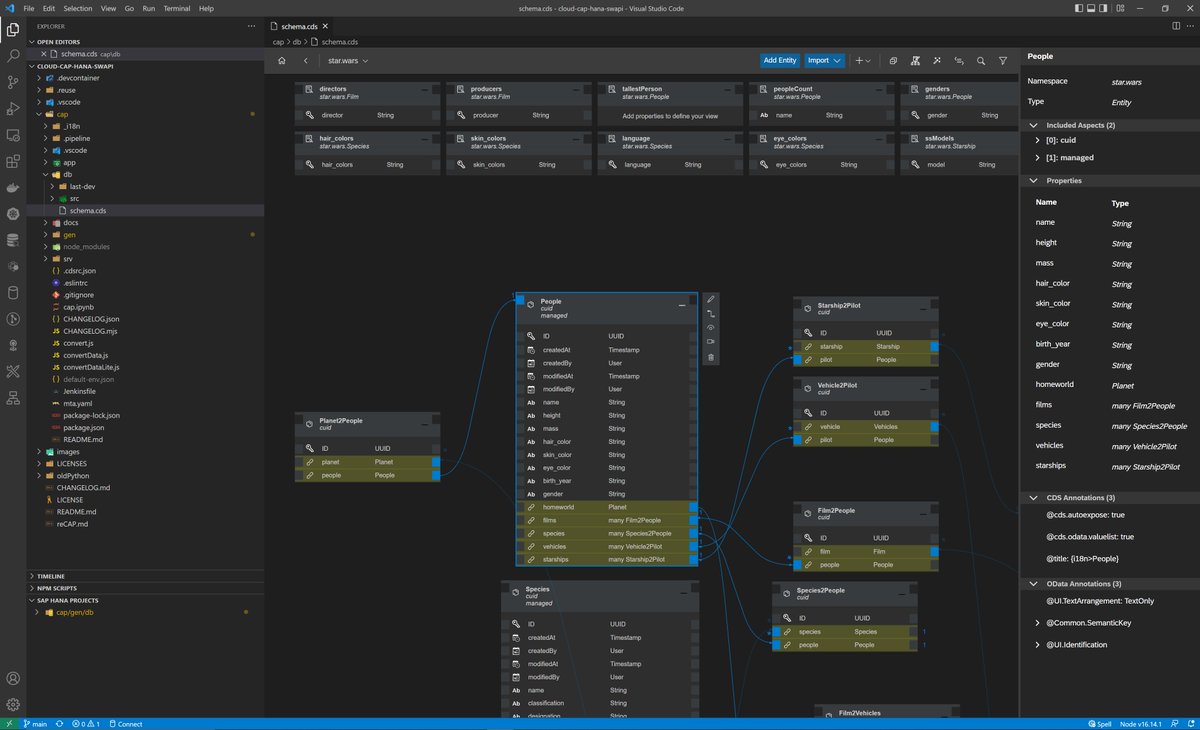Viewport: 1200px width, 730px height.
Task: Open the plus add dropdown in toolbar
Action: click(863, 61)
